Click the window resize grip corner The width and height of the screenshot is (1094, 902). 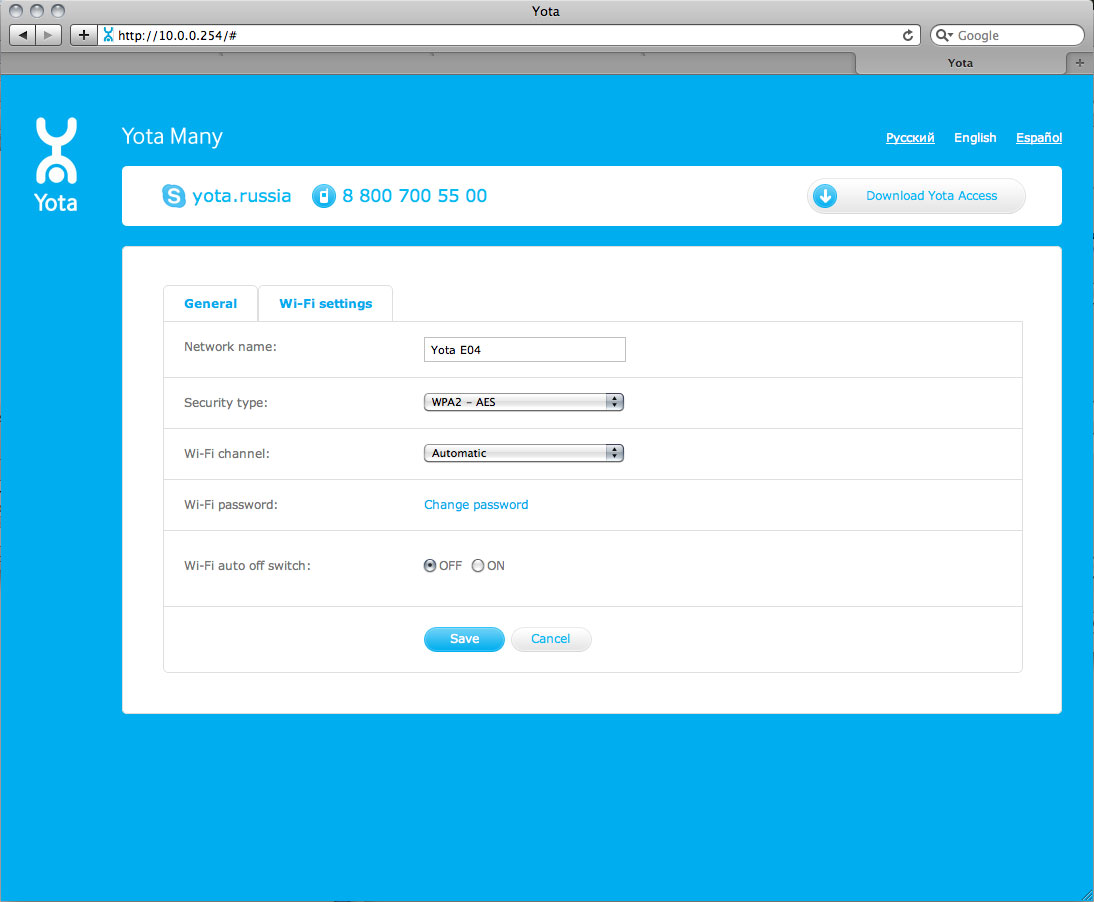[1087, 895]
